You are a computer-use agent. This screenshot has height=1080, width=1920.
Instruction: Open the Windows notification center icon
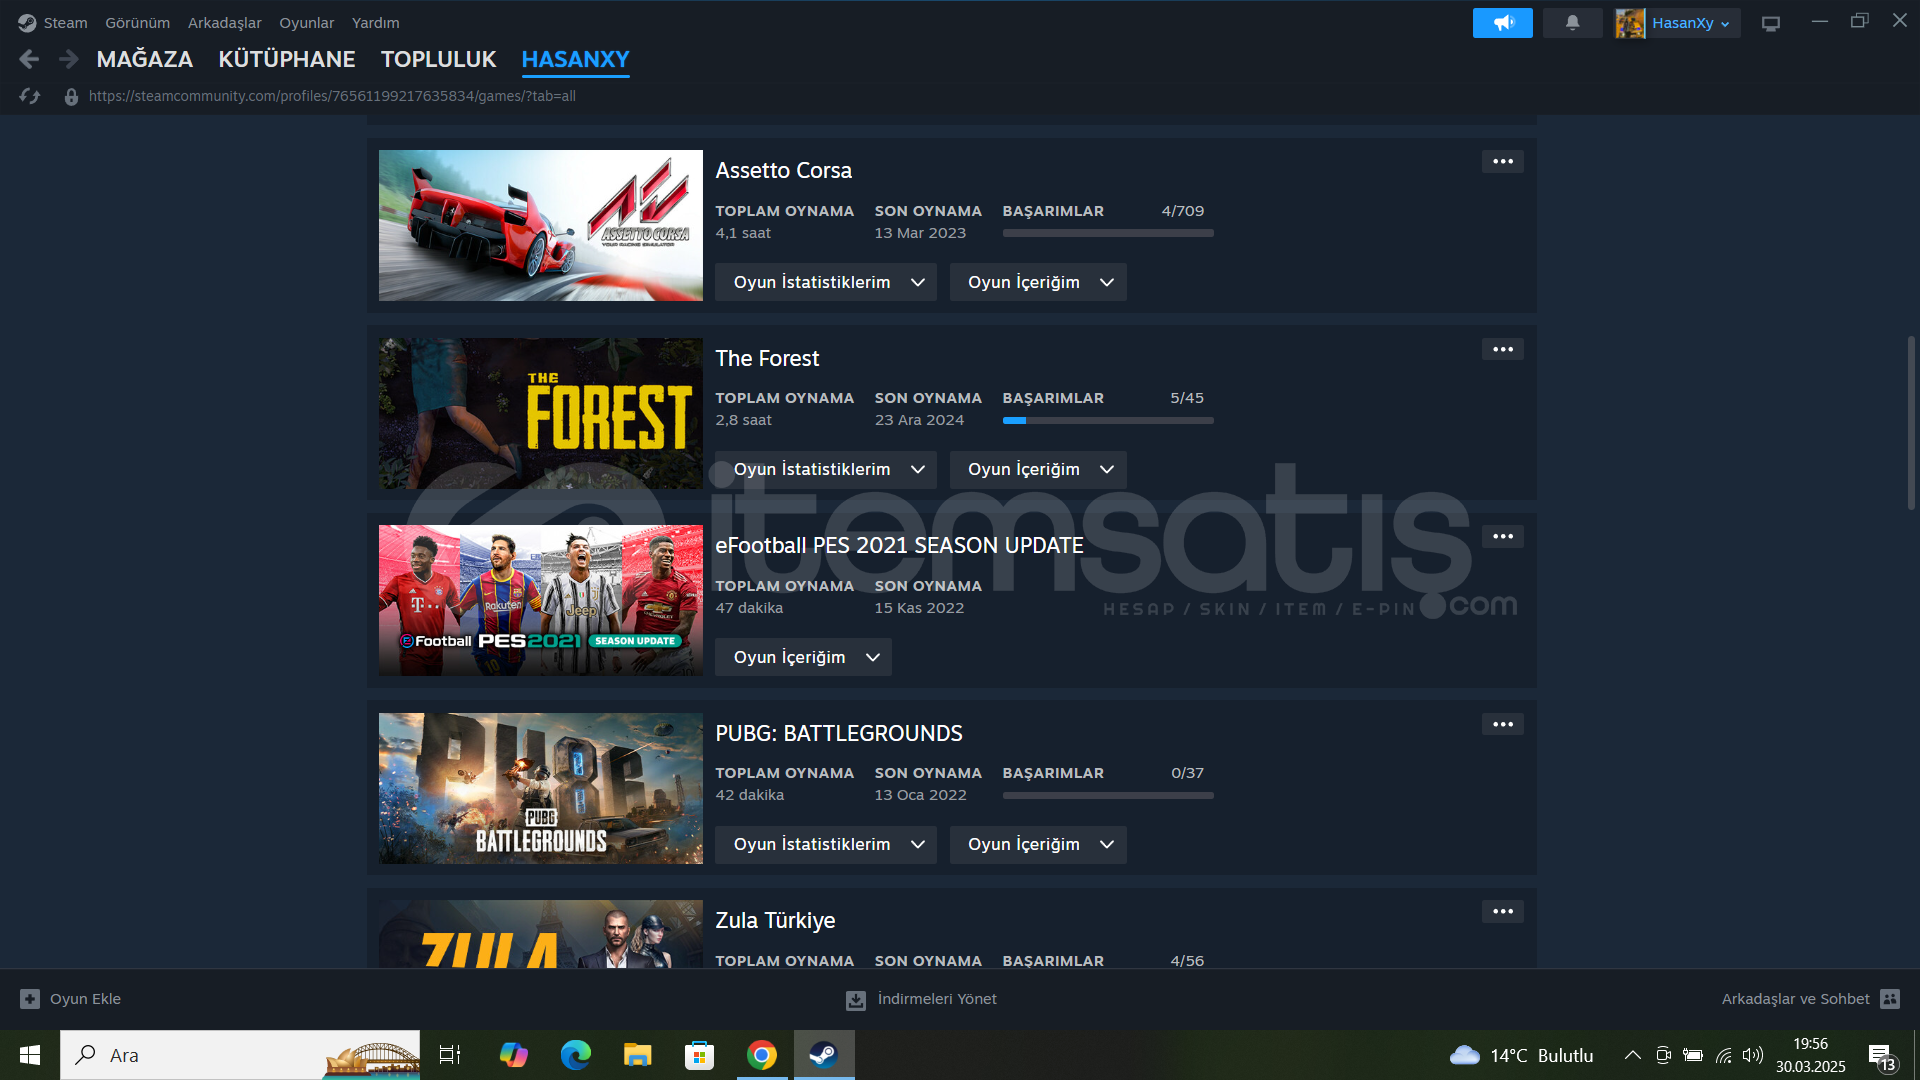click(x=1881, y=1056)
